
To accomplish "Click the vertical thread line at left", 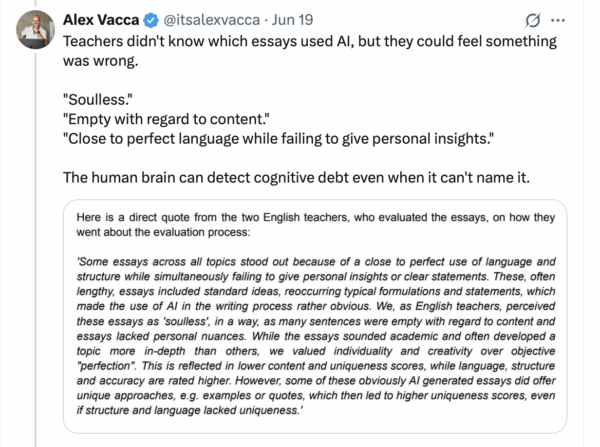I will pyautogui.click(x=37, y=250).
